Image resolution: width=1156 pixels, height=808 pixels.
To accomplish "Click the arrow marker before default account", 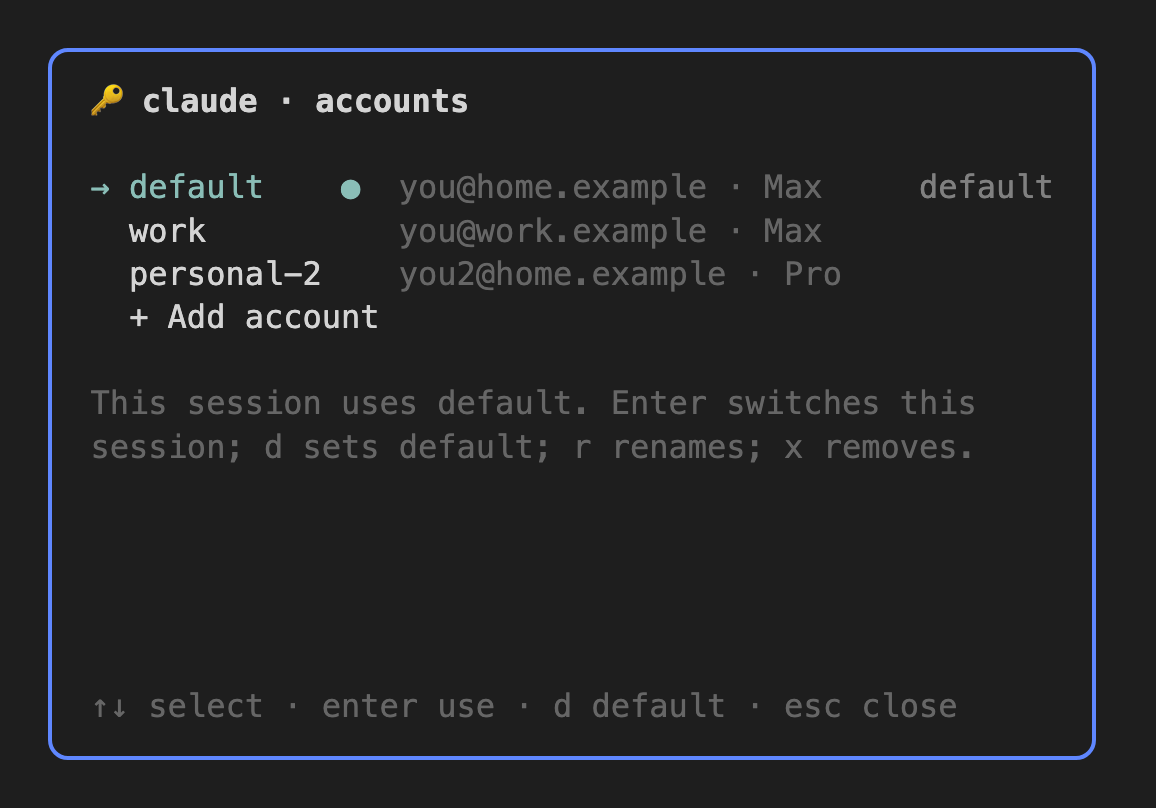I will pyautogui.click(x=100, y=189).
